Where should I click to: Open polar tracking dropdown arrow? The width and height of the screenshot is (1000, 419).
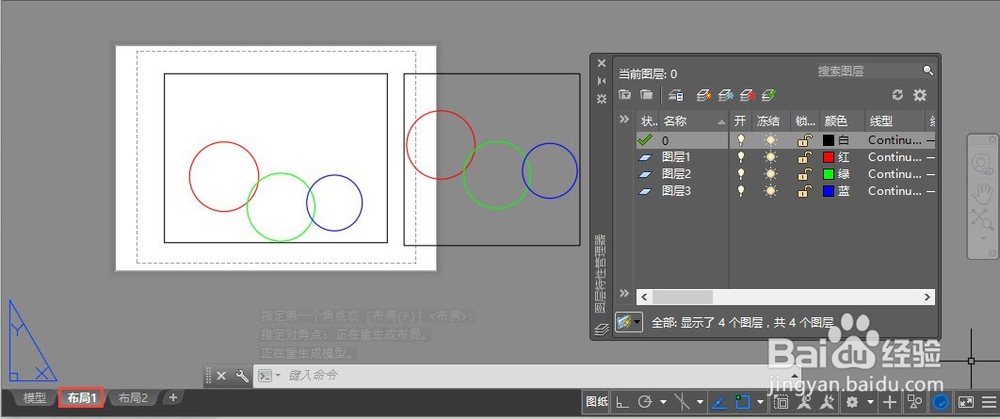tap(663, 402)
